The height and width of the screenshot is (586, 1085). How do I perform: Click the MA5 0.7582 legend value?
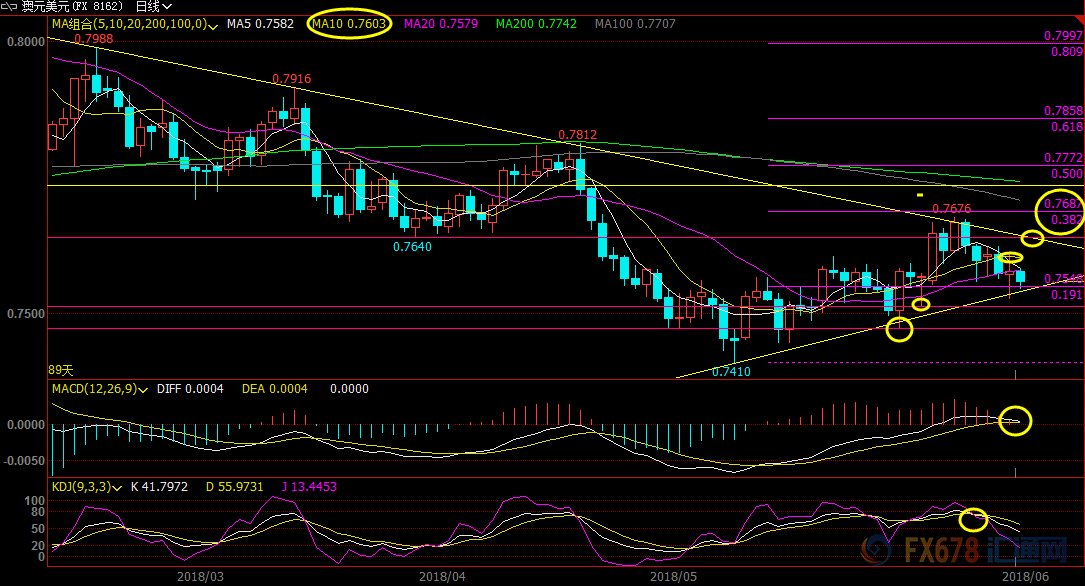click(260, 24)
